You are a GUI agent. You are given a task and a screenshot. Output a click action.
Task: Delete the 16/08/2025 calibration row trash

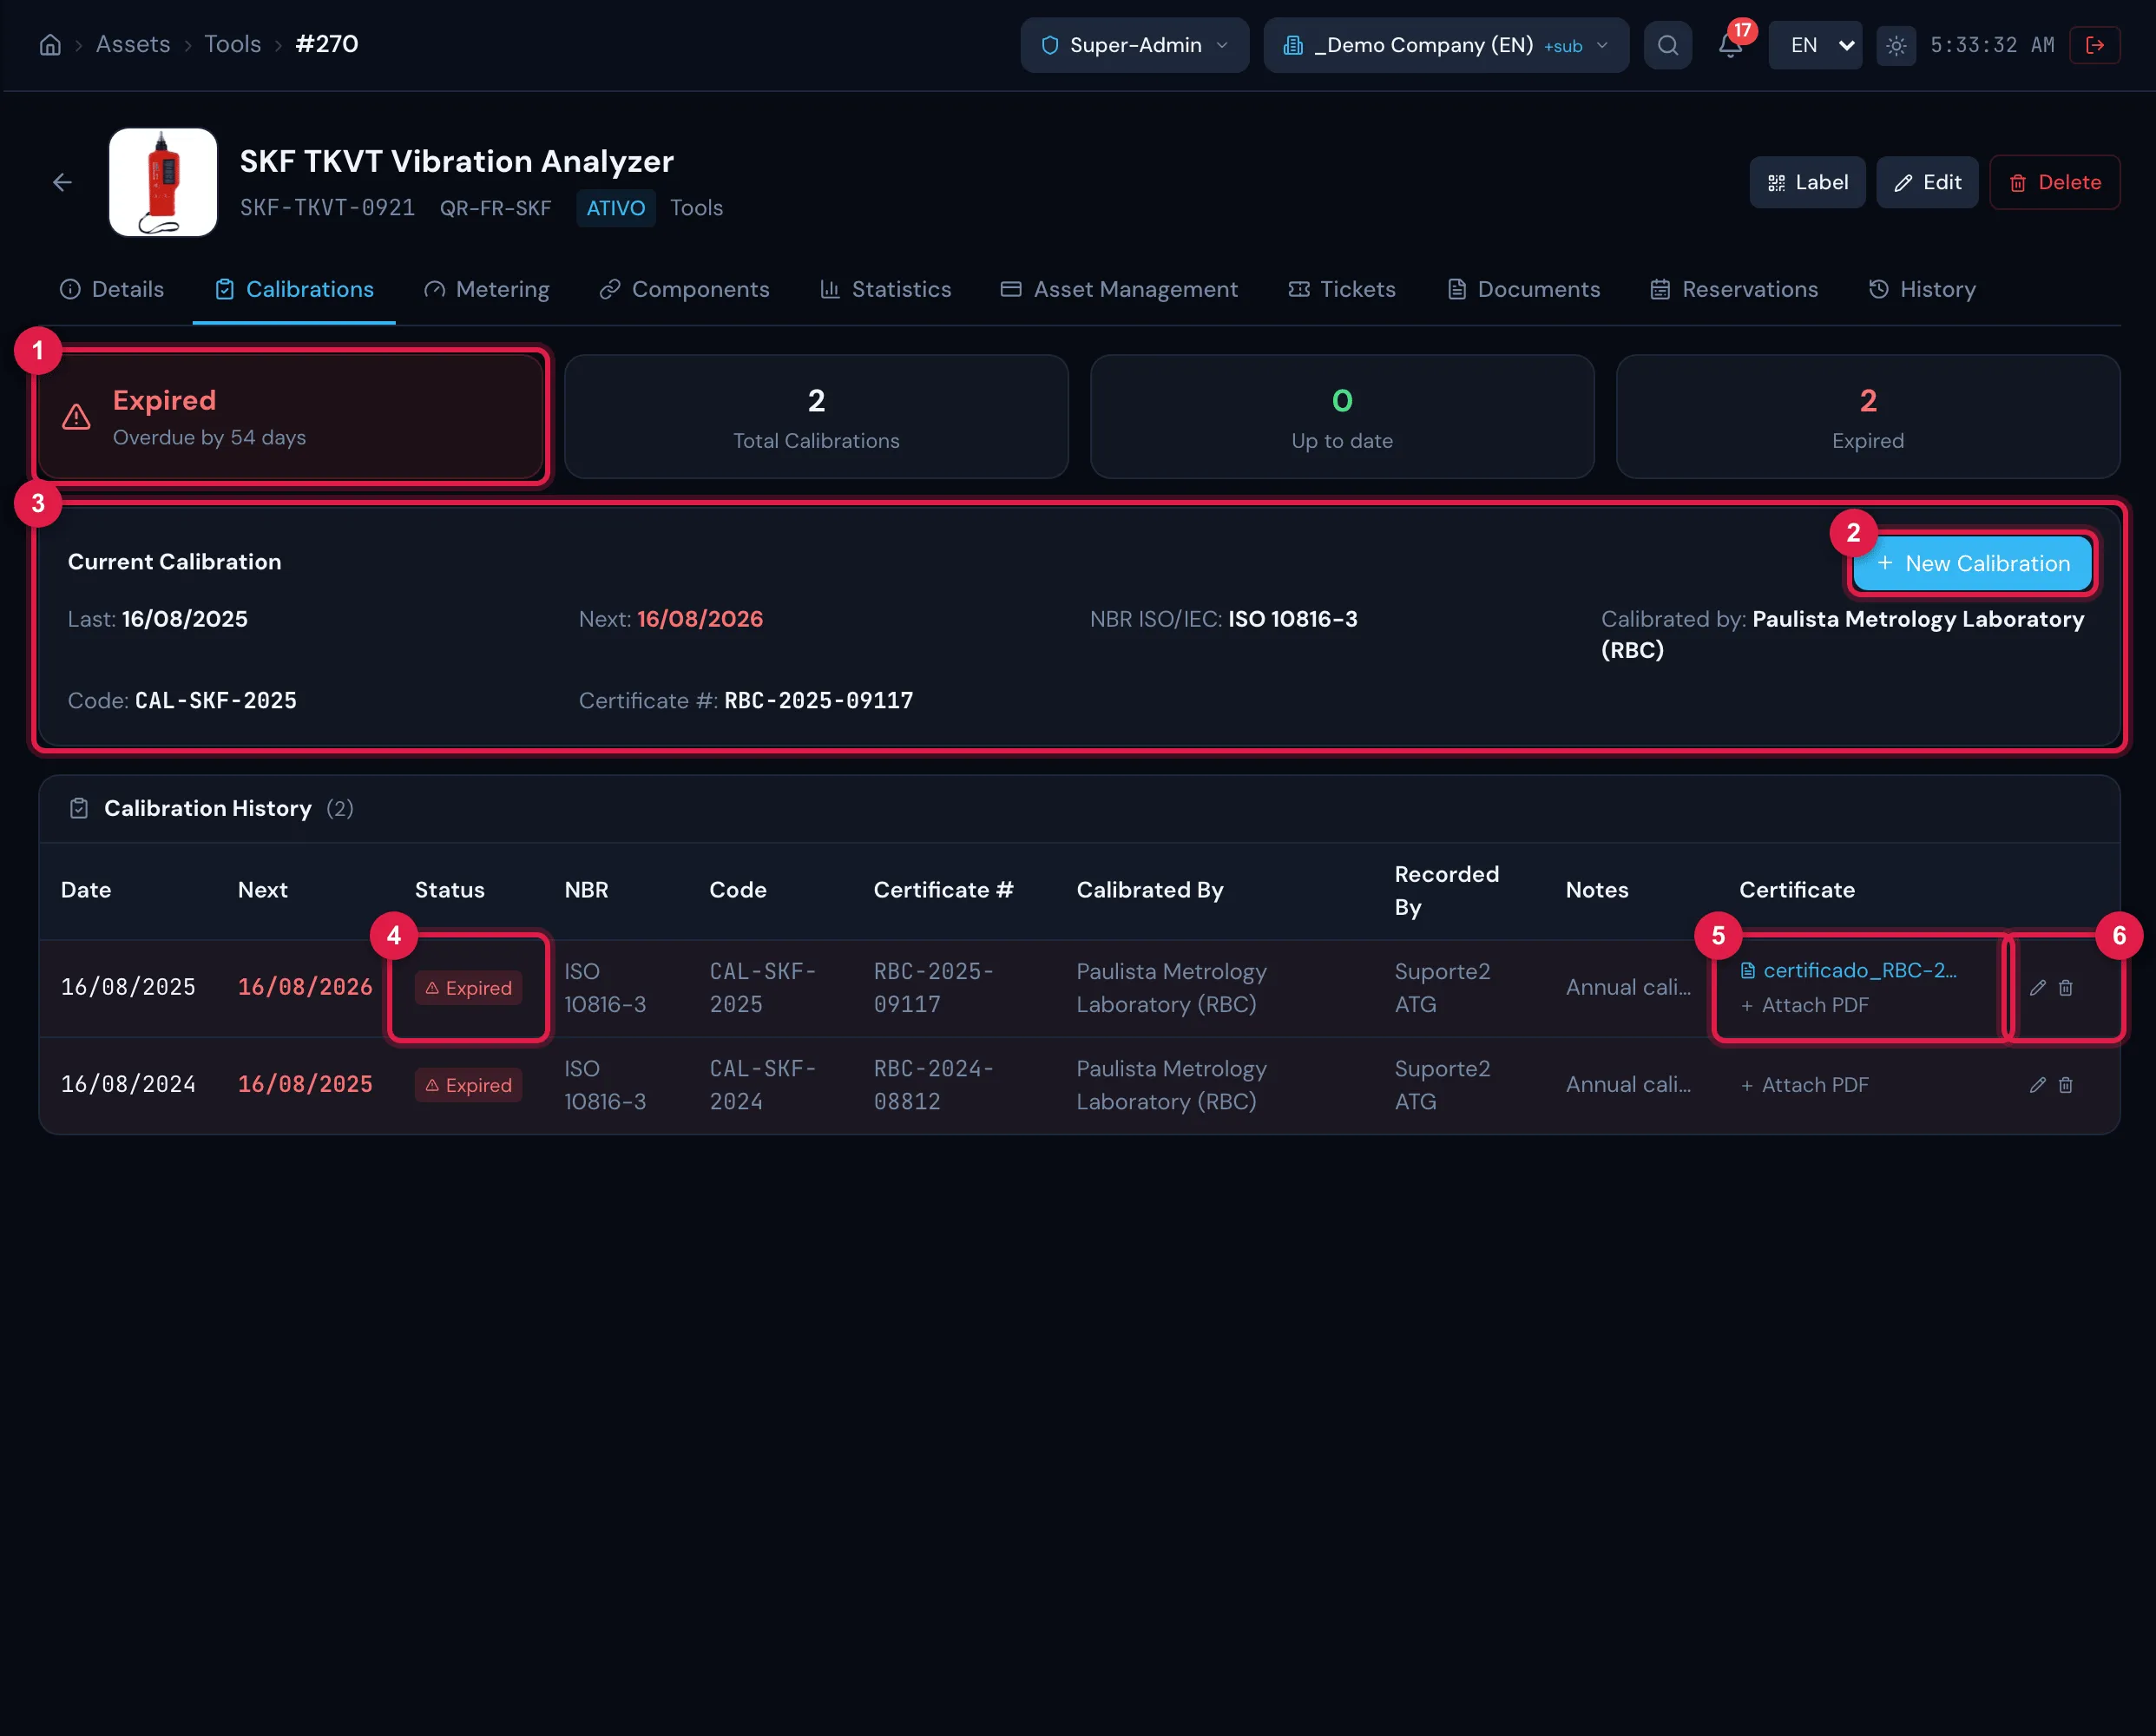tap(2066, 988)
